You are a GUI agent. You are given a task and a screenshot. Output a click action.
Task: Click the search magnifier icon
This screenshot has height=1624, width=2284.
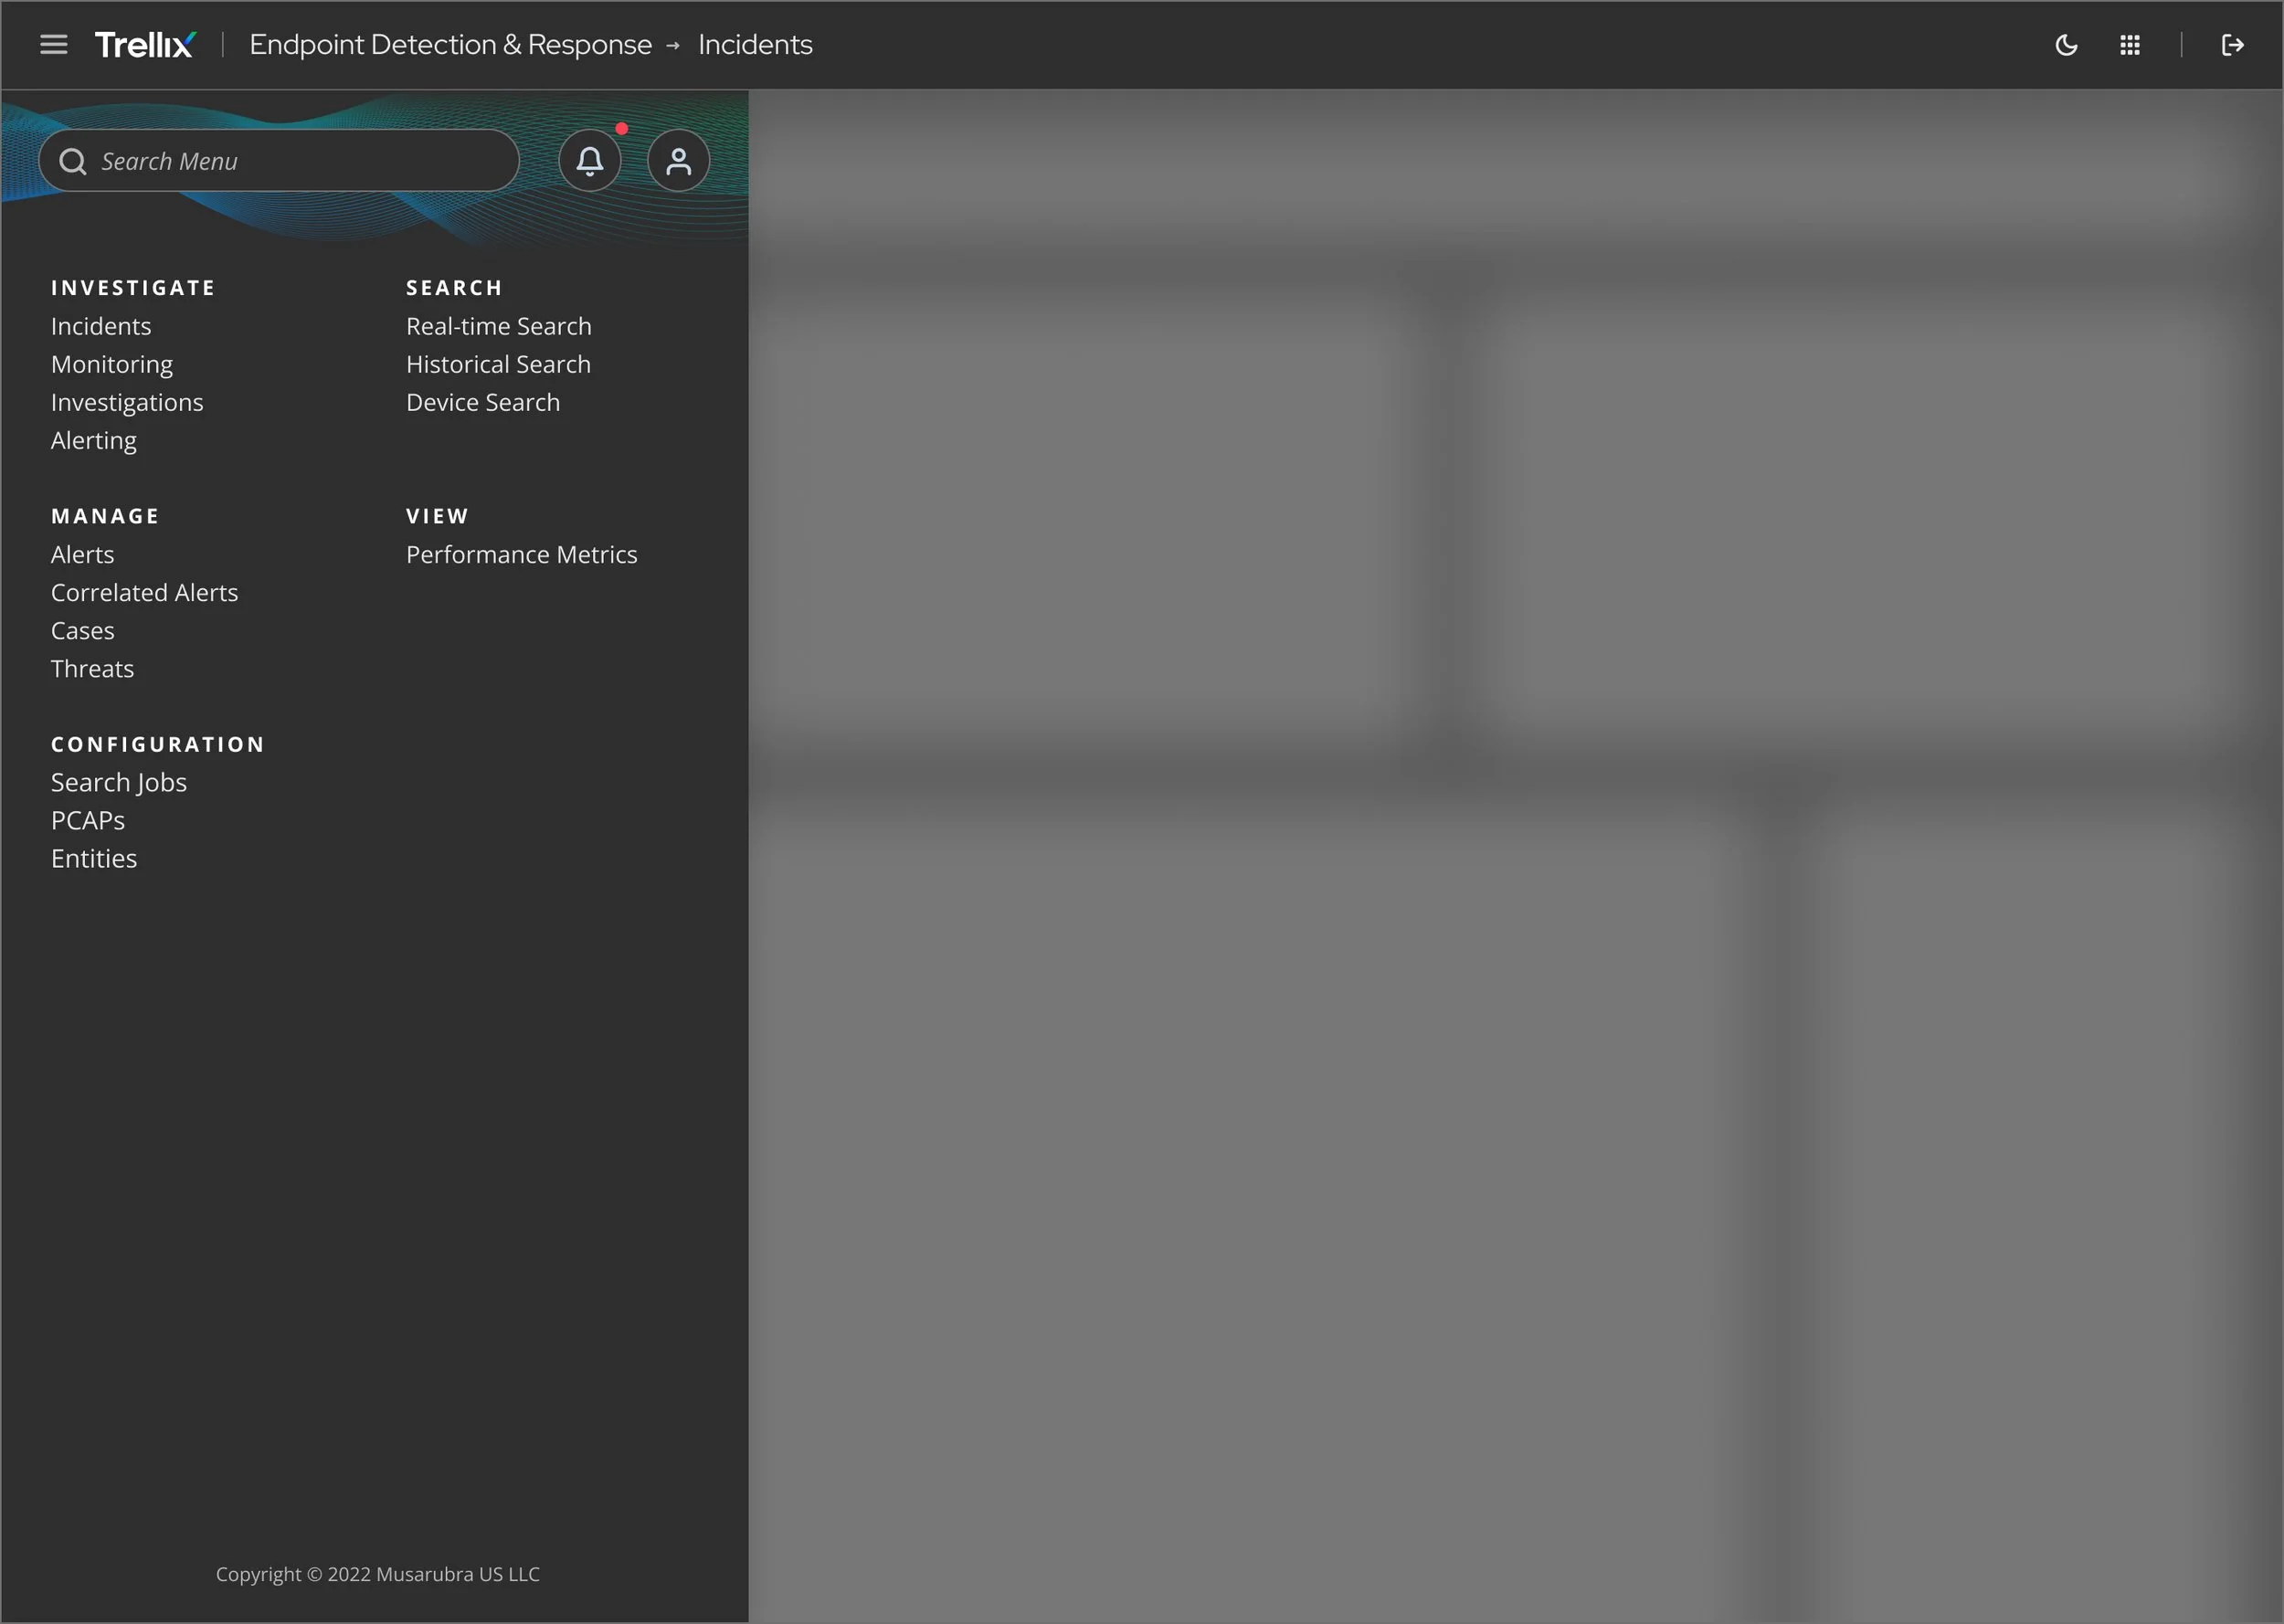point(71,161)
